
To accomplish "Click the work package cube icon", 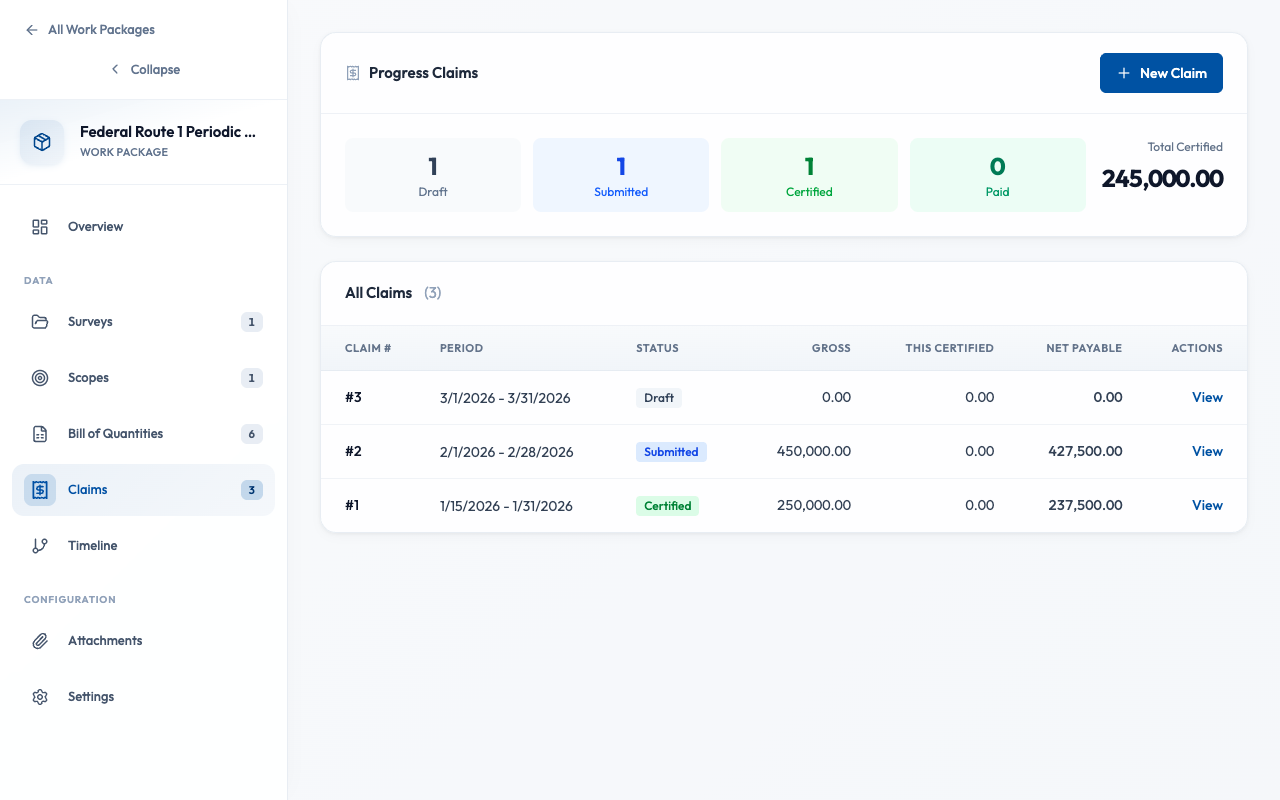I will (42, 142).
